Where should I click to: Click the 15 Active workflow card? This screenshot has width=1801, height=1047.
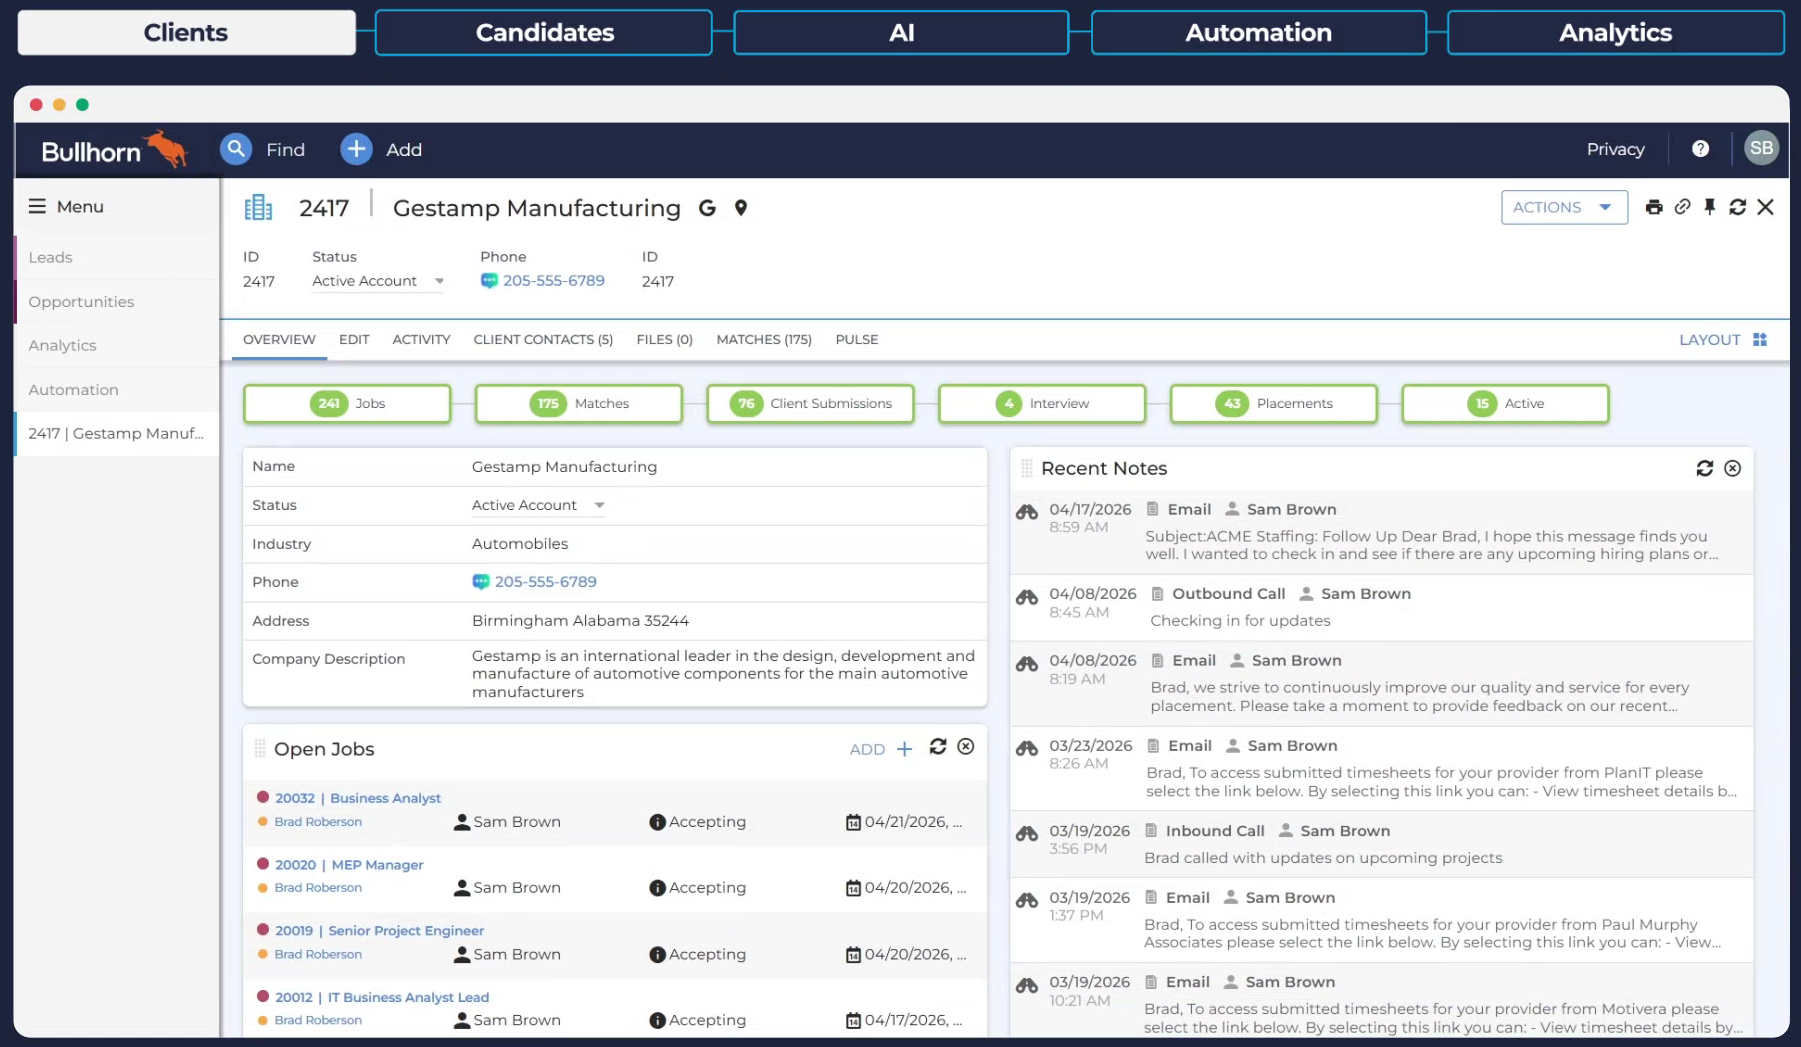coord(1506,404)
